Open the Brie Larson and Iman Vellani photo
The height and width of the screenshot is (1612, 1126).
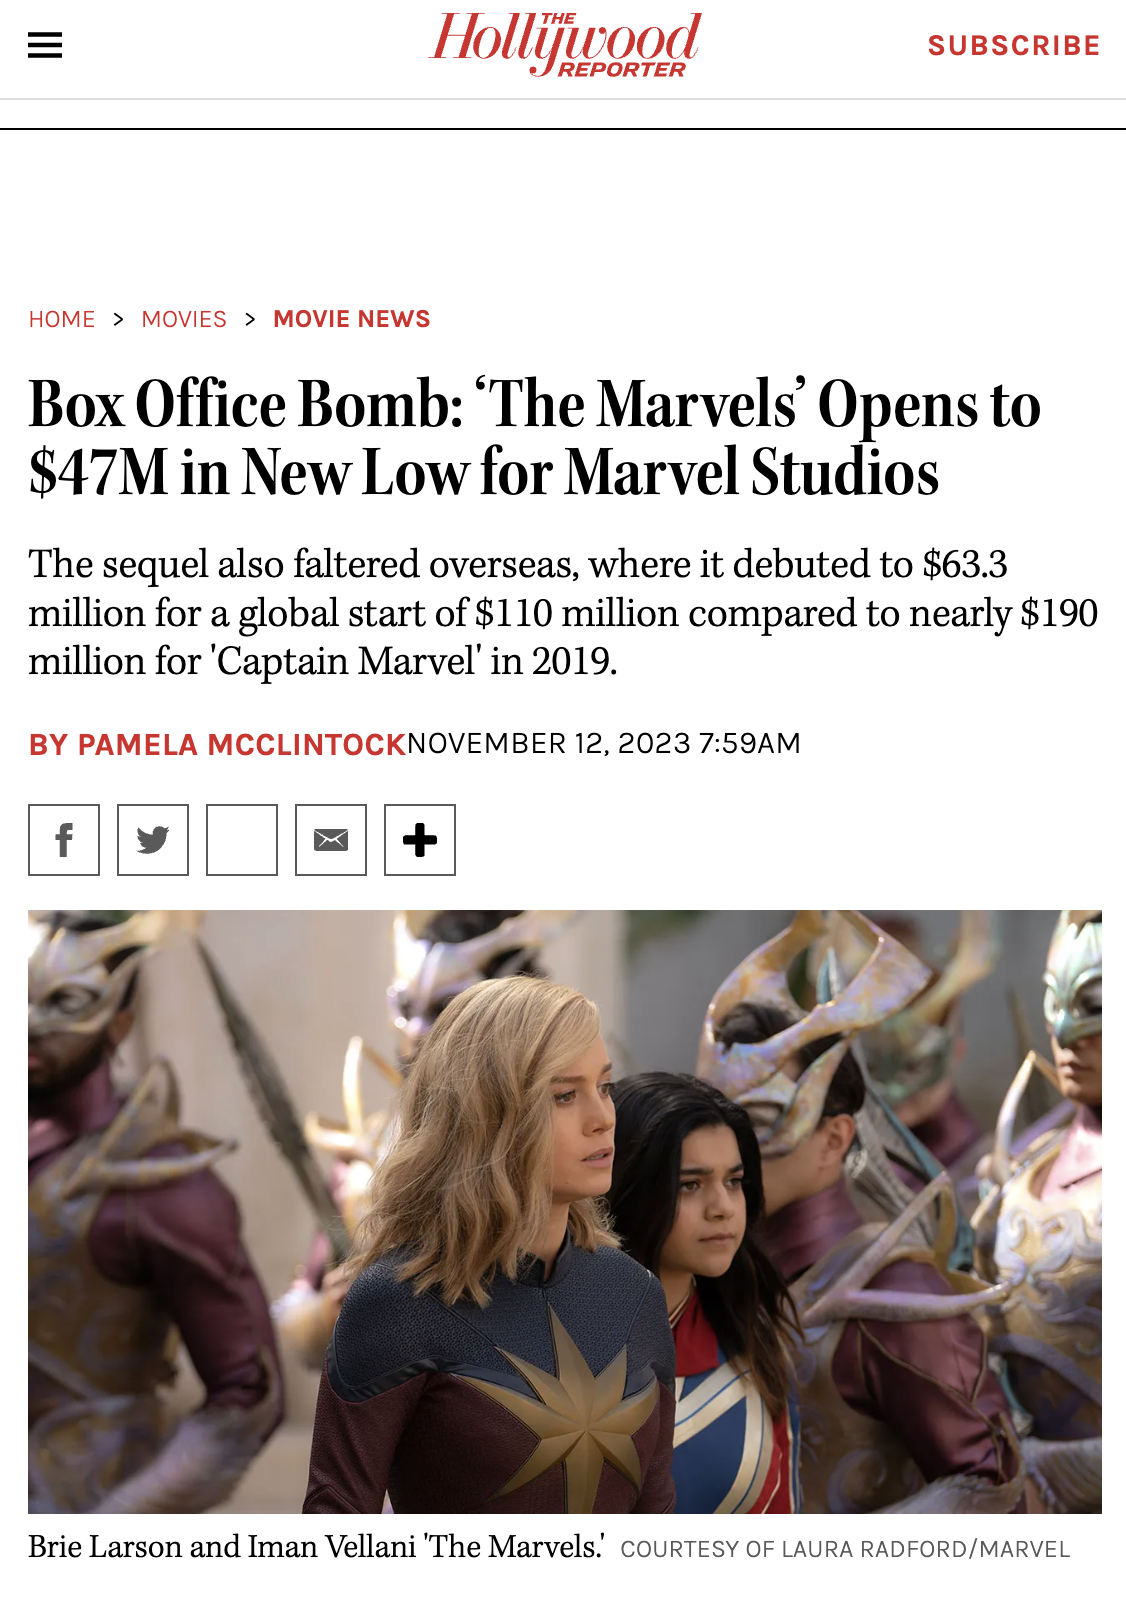tap(565, 1211)
